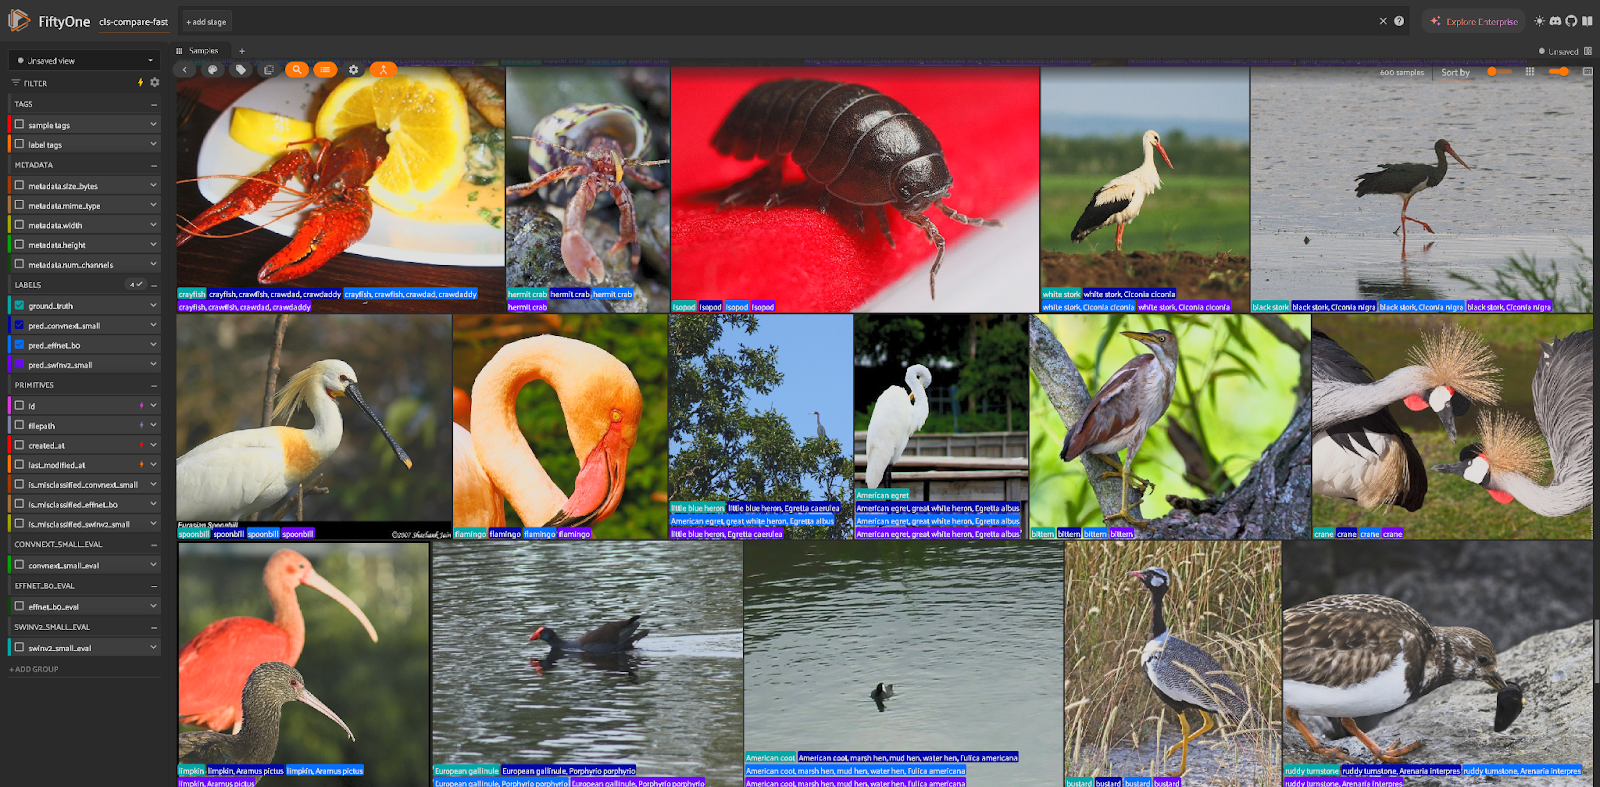Expand convnext_small_eval filter chevron
The height and width of the screenshot is (787, 1600).
[153, 565]
